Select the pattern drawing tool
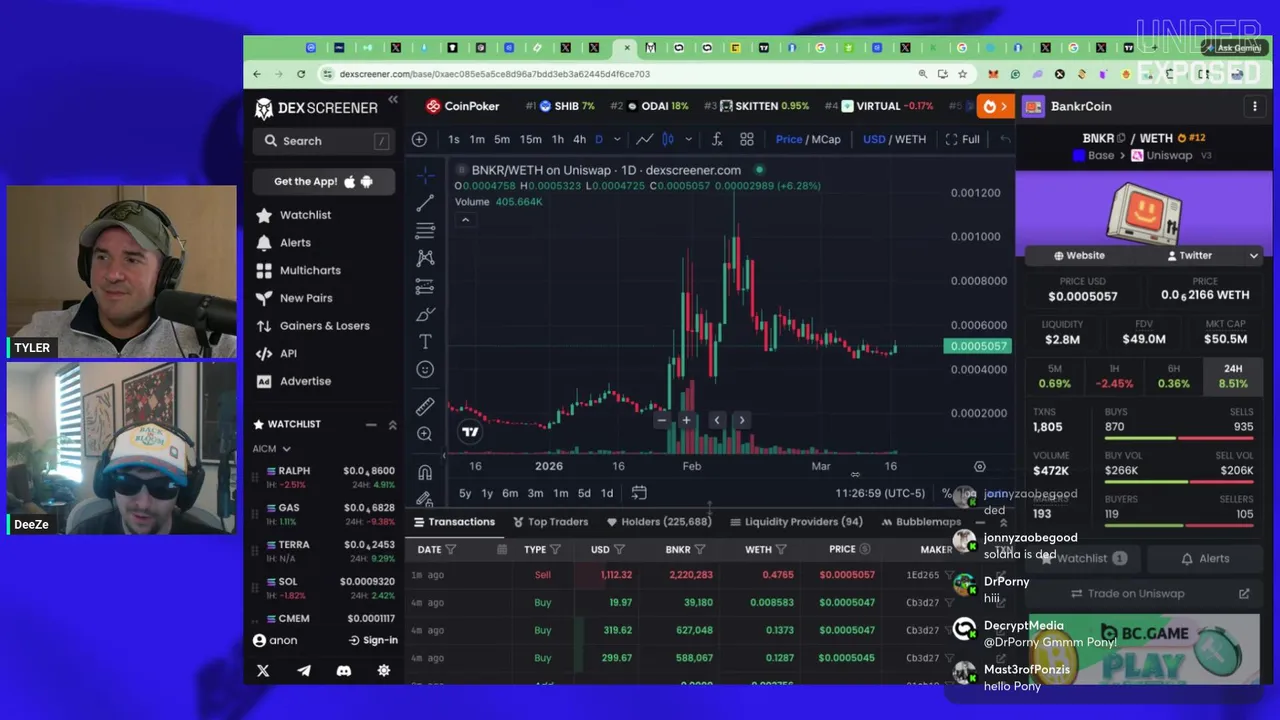Screen dimensions: 1280x720 (425, 258)
